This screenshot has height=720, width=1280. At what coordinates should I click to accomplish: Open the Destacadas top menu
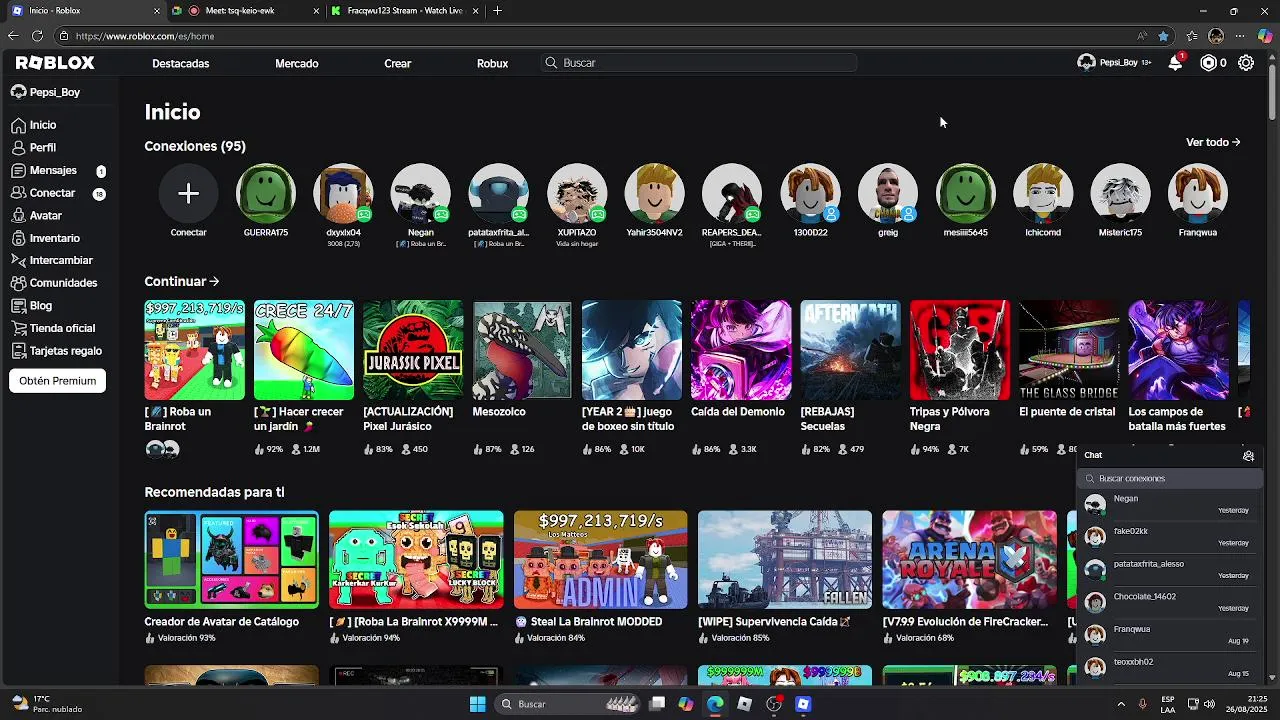coord(181,63)
